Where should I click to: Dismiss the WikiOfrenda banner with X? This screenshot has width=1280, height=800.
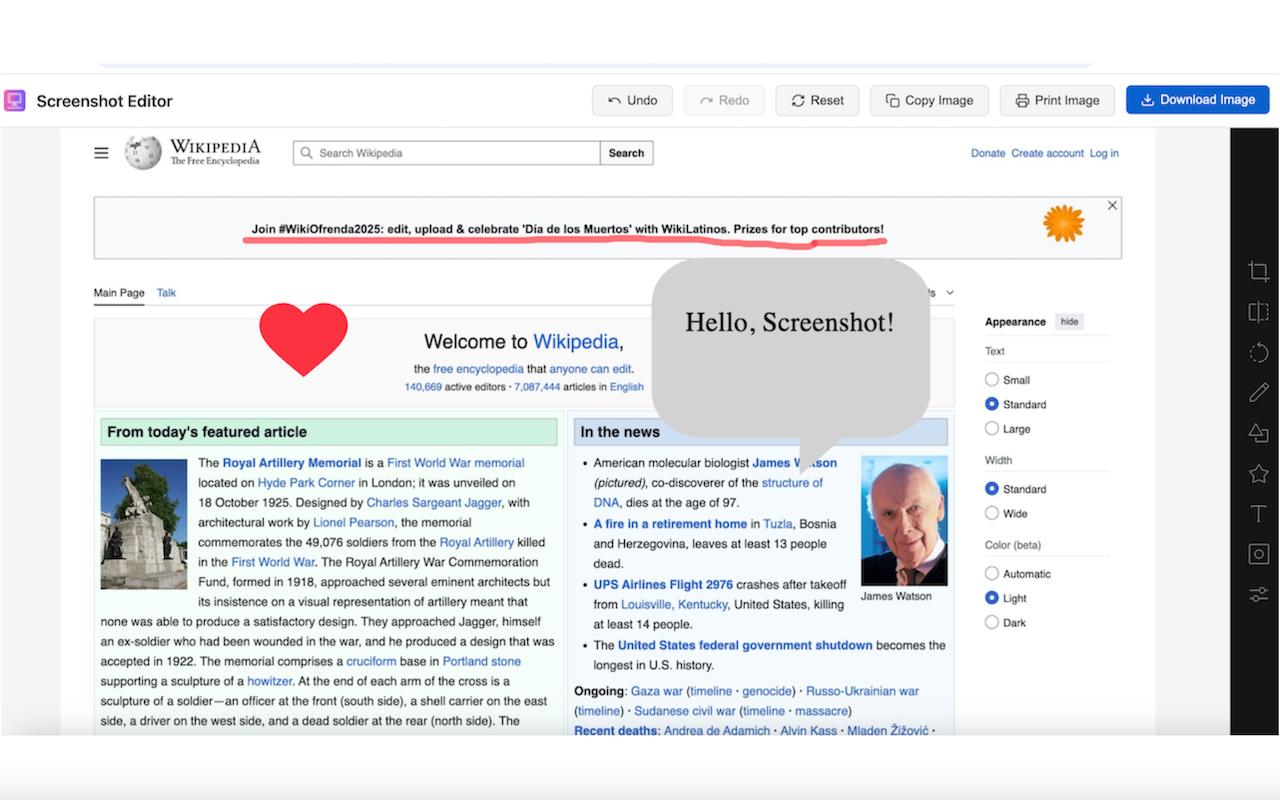[1112, 205]
